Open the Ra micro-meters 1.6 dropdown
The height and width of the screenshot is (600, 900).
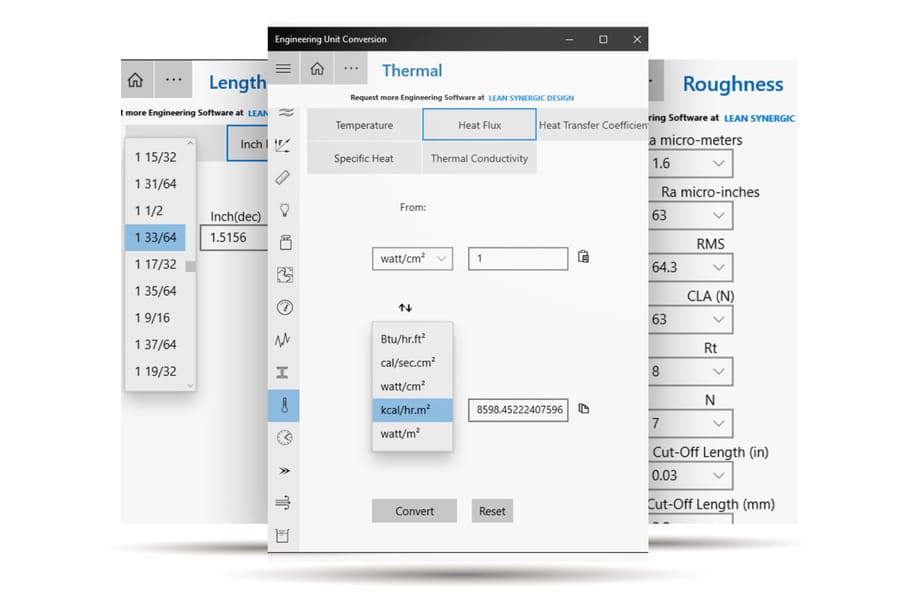pyautogui.click(x=690, y=164)
